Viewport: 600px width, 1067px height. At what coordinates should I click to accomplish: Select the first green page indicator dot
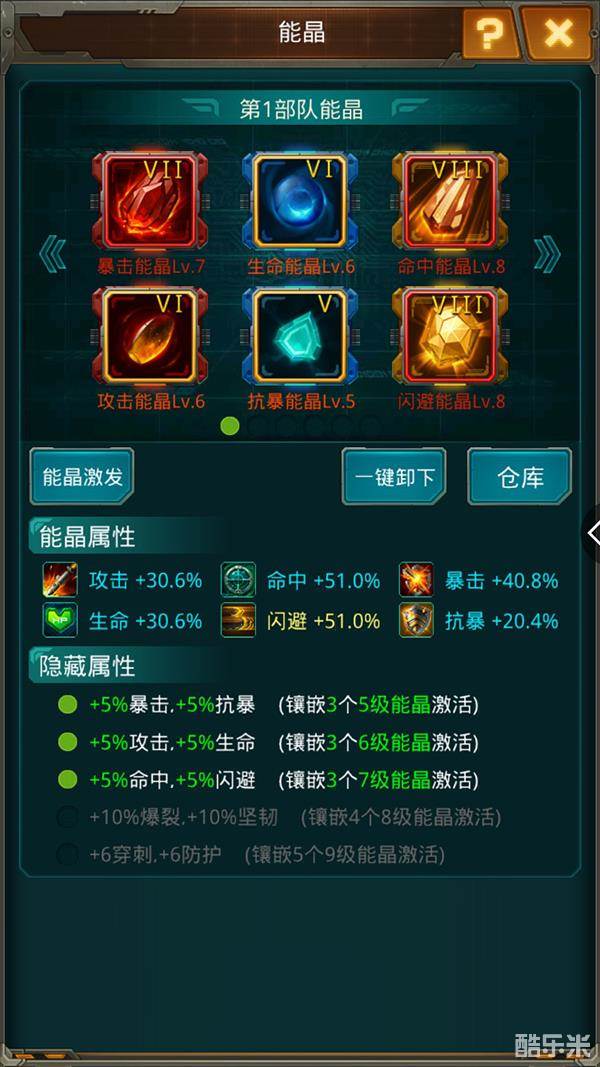pos(230,426)
